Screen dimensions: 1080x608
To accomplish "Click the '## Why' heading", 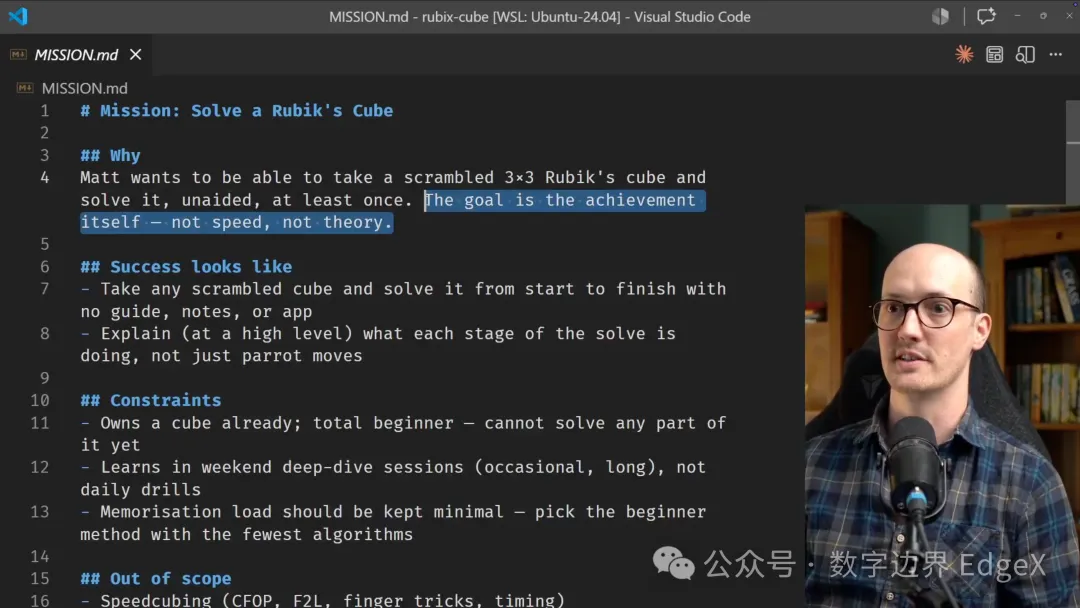I will [110, 156].
